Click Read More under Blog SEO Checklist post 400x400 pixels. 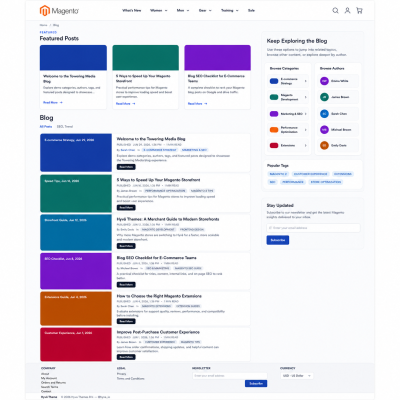126,285
